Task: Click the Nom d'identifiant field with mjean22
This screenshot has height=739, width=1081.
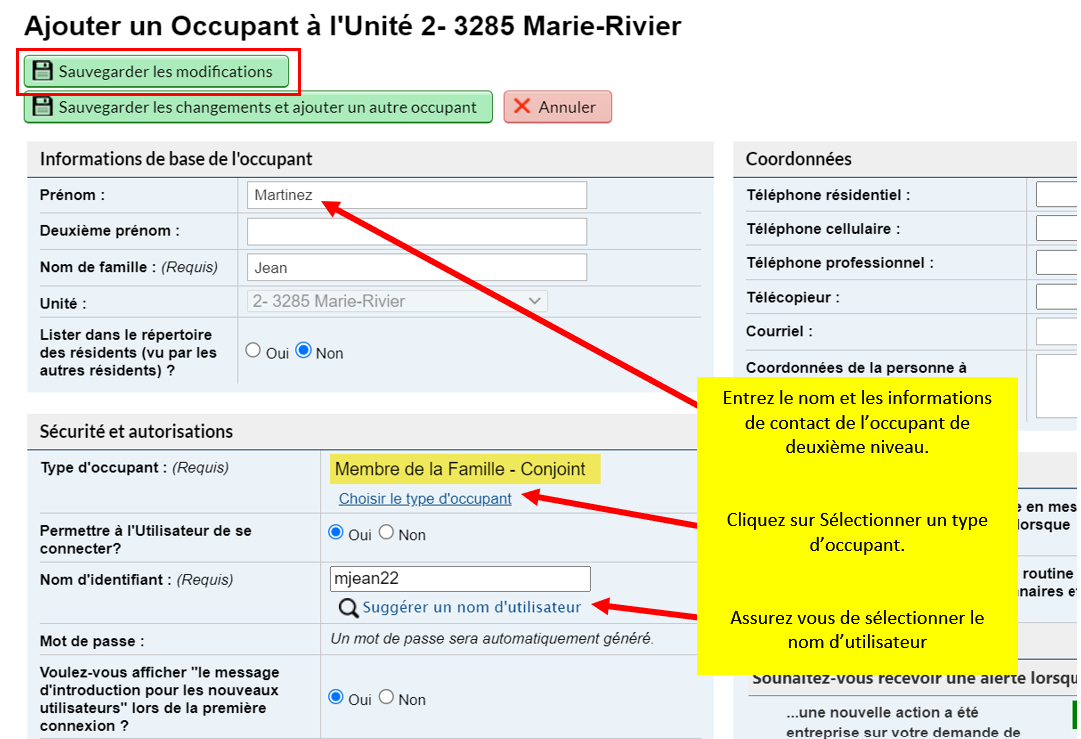Action: click(x=460, y=579)
